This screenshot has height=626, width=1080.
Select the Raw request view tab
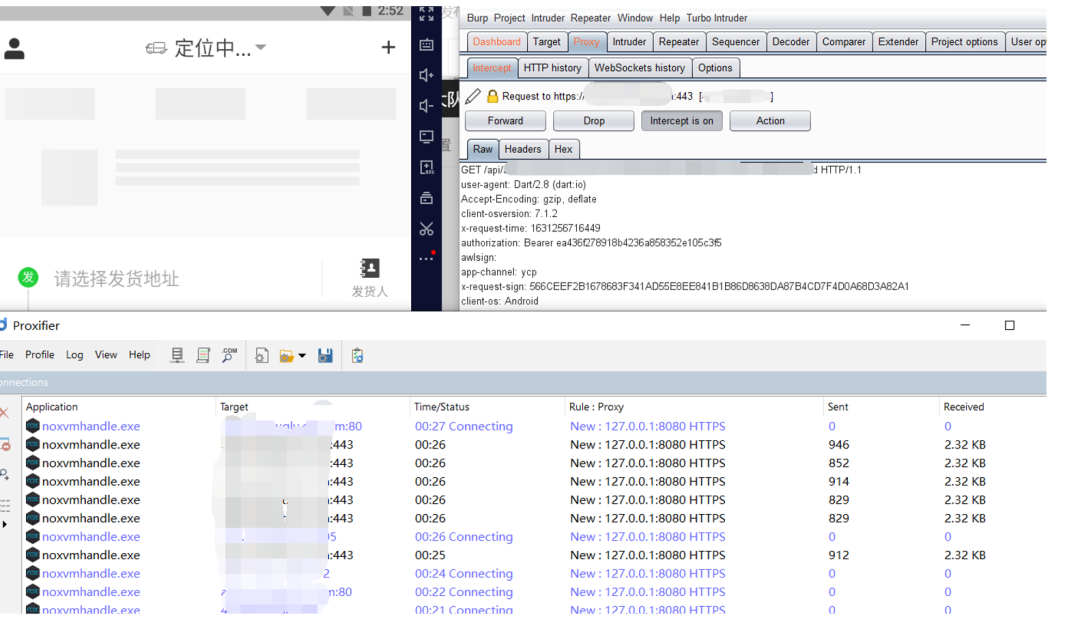[483, 149]
